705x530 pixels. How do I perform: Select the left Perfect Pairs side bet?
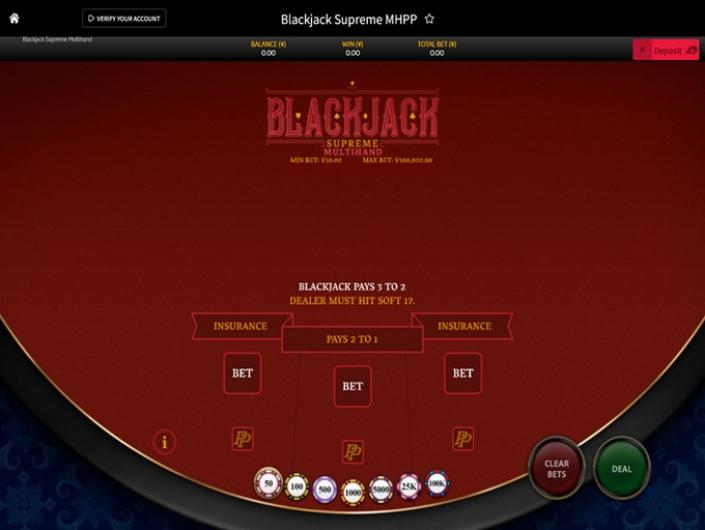(242, 439)
